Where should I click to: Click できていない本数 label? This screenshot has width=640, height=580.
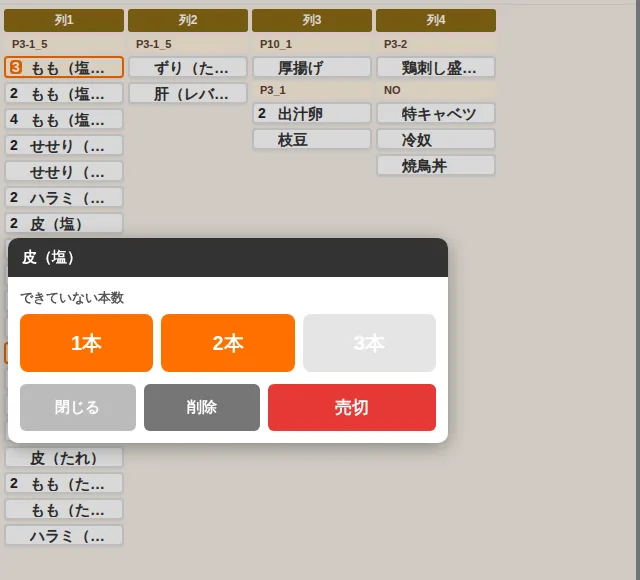[72, 298]
